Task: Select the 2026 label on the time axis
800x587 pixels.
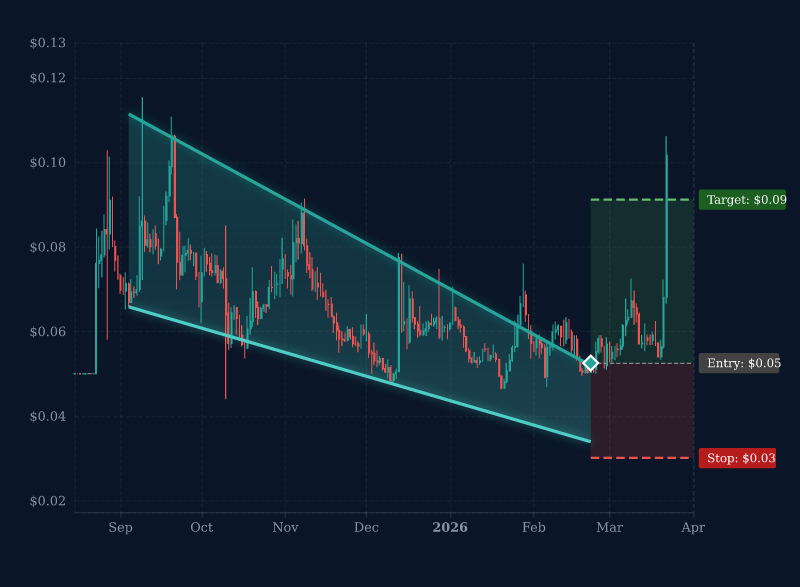Action: 450,527
